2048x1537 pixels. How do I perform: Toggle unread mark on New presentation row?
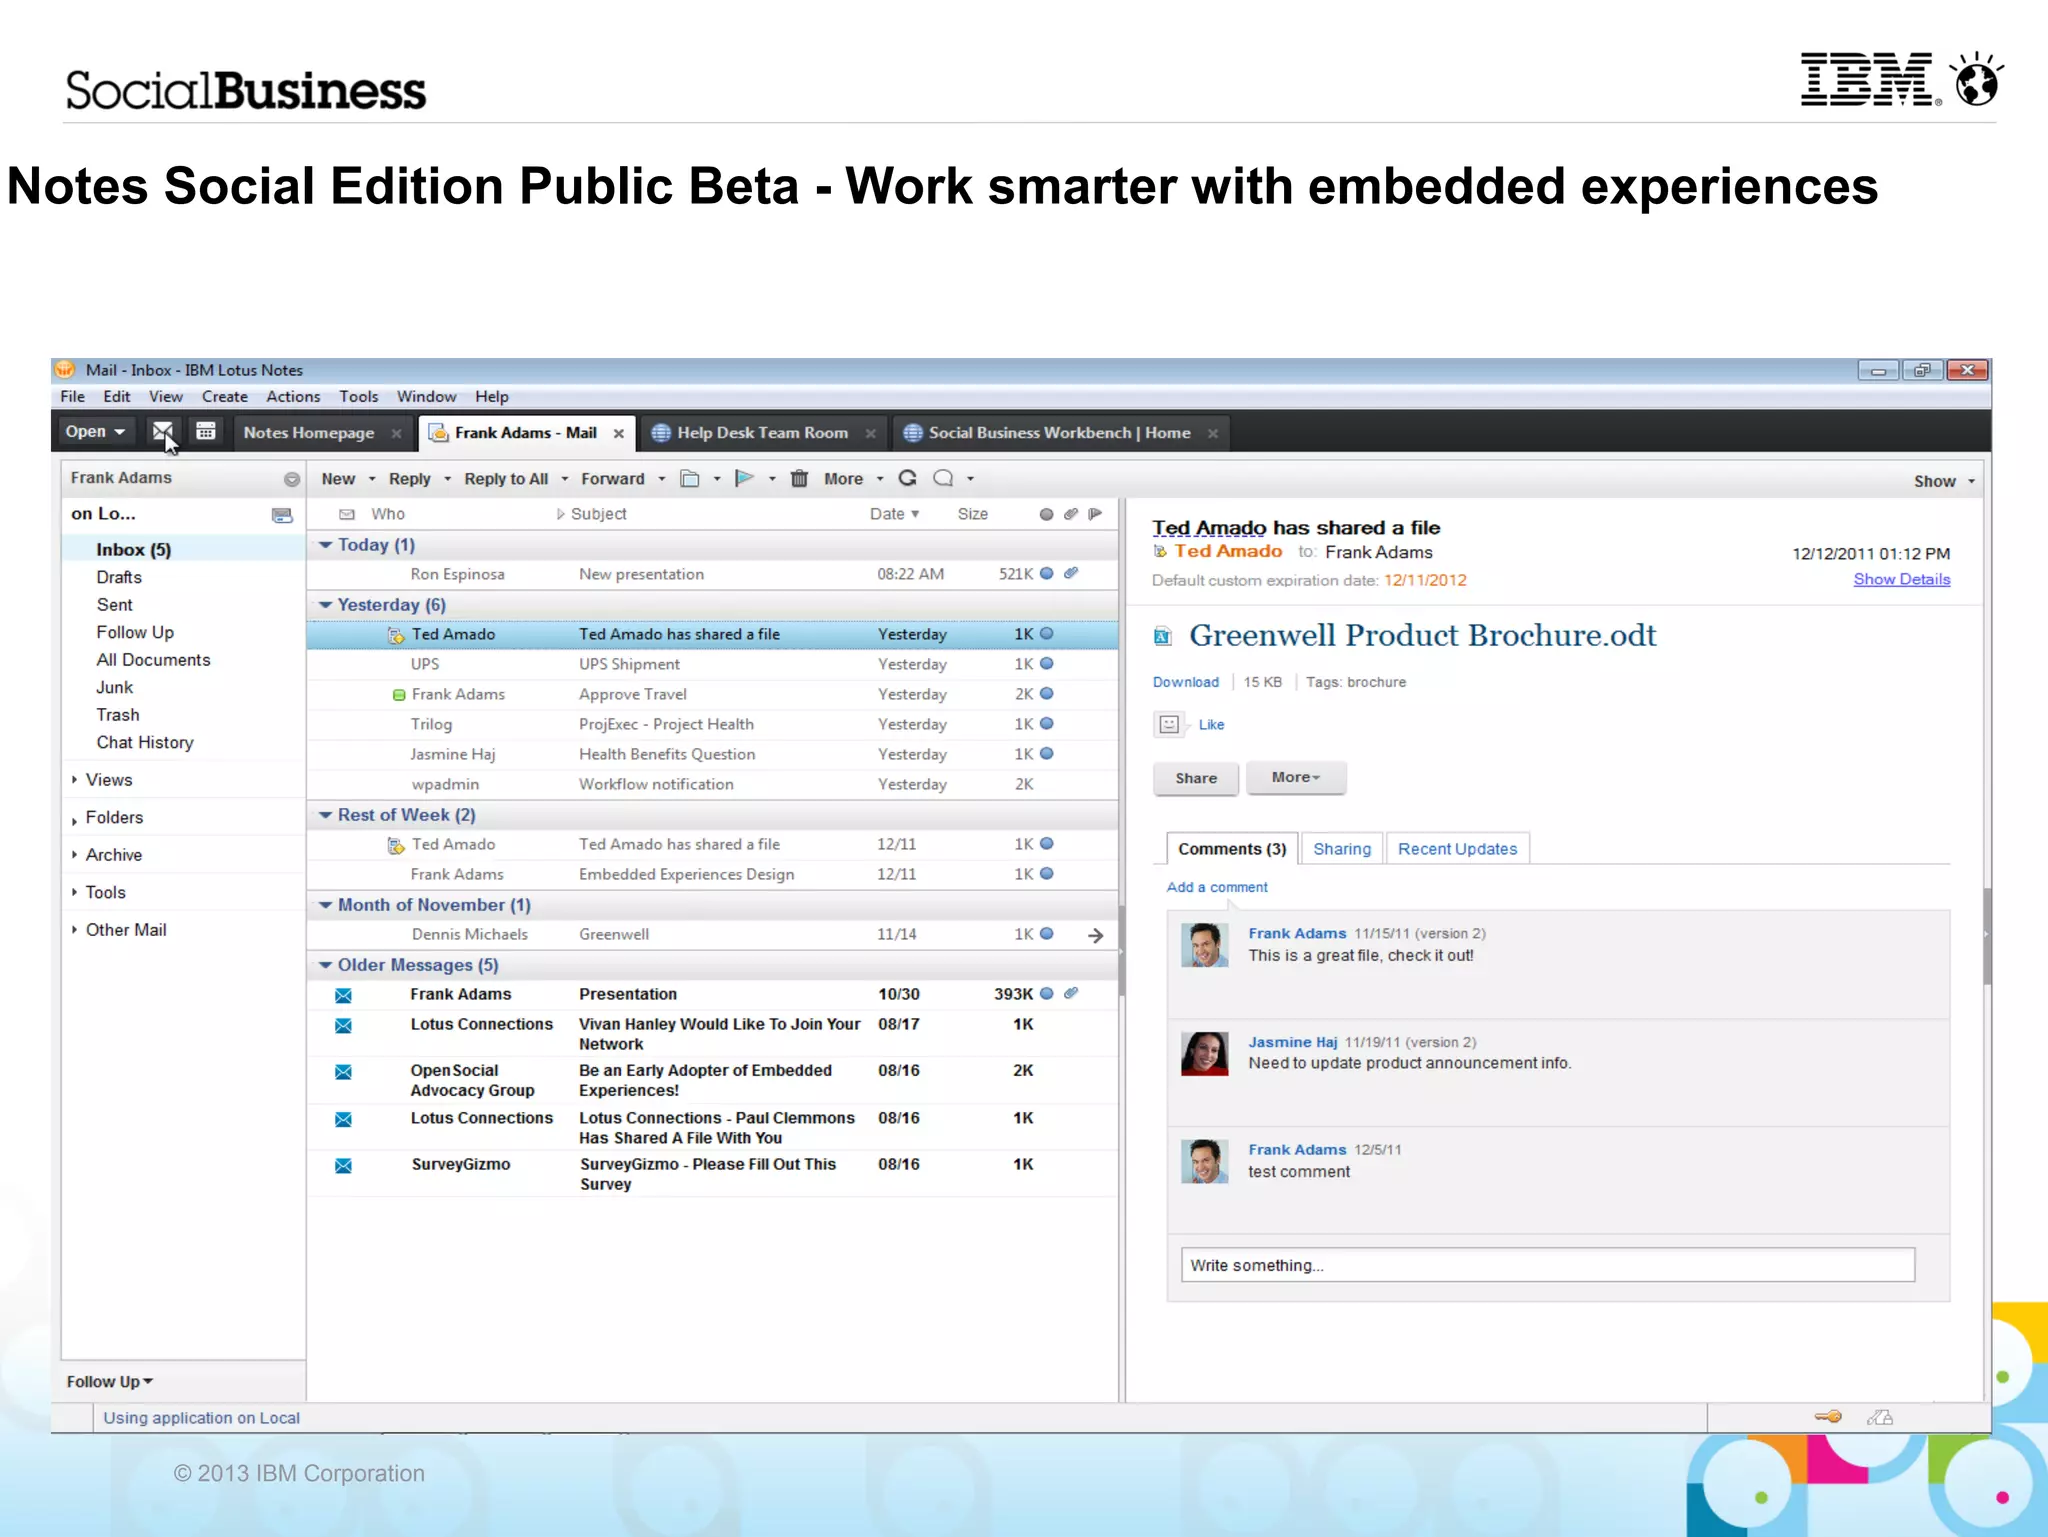click(x=1046, y=574)
